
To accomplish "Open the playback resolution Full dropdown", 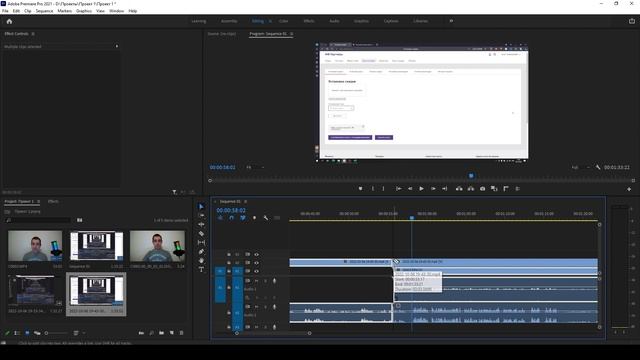I will point(580,167).
